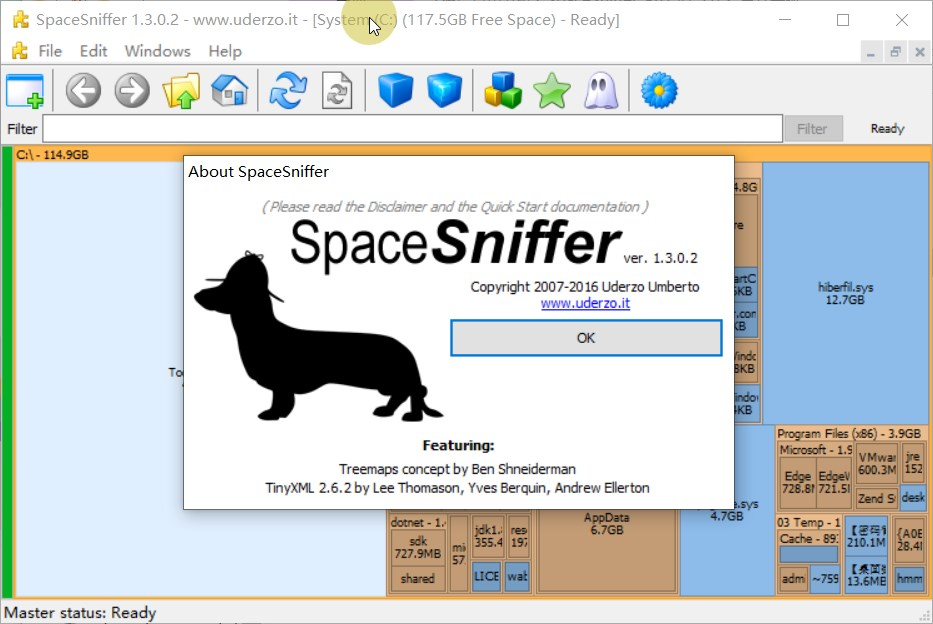Viewport: 933px width, 624px height.
Task: Rescan the selected zone
Action: [x=337, y=90]
